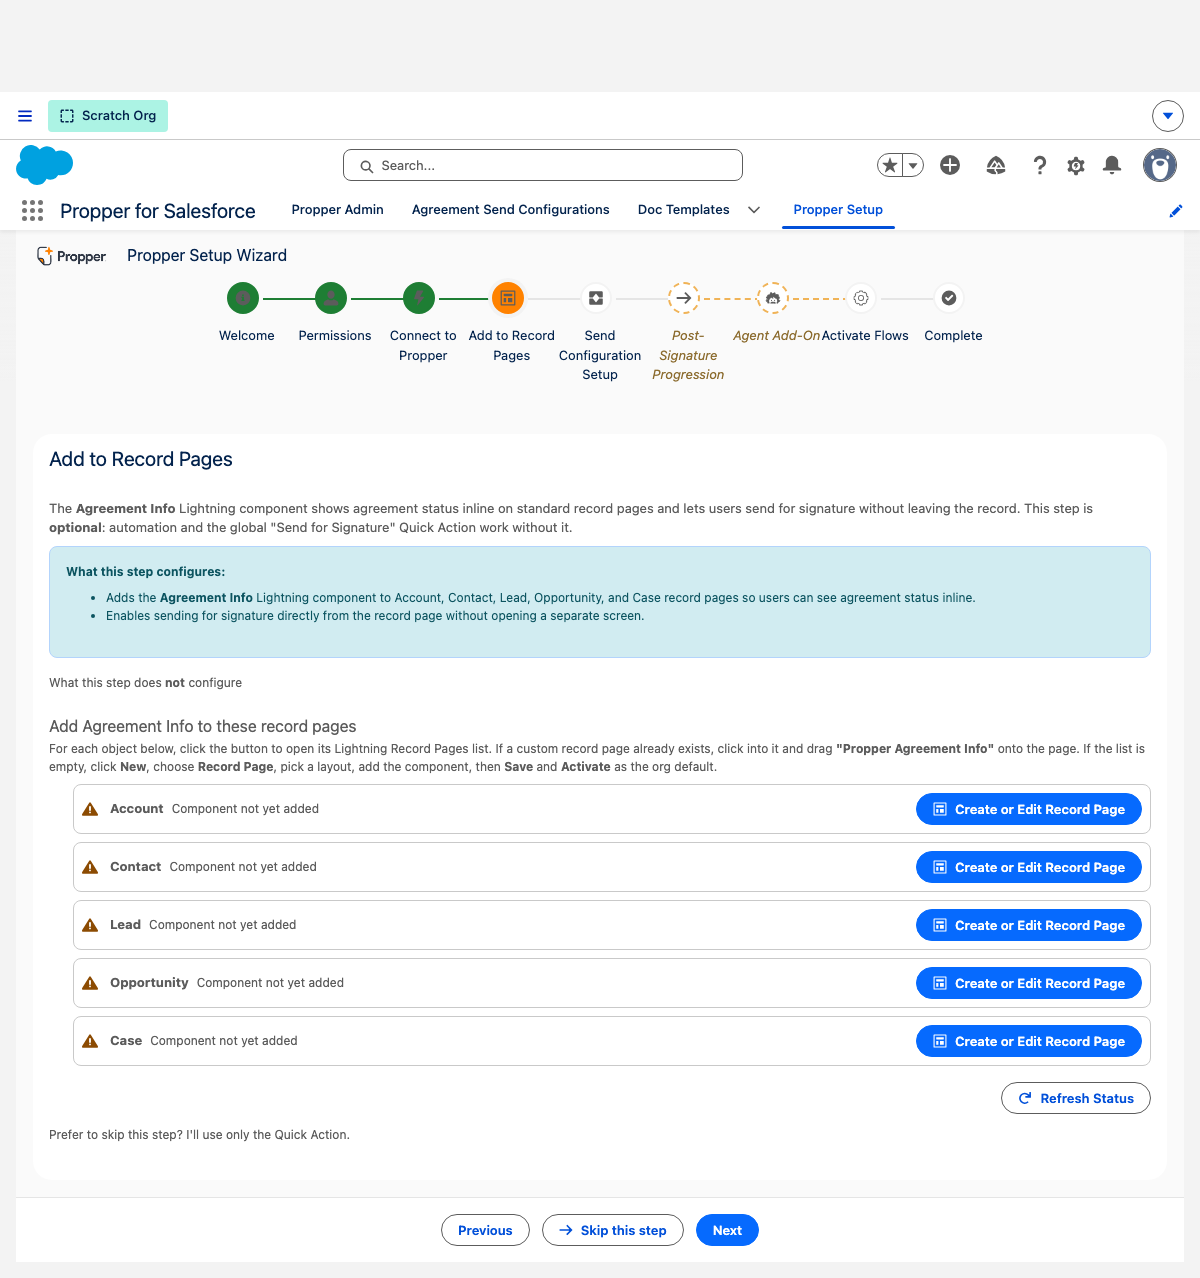Click the Next button
Screen dimensions: 1200x1278
[x=727, y=1230]
